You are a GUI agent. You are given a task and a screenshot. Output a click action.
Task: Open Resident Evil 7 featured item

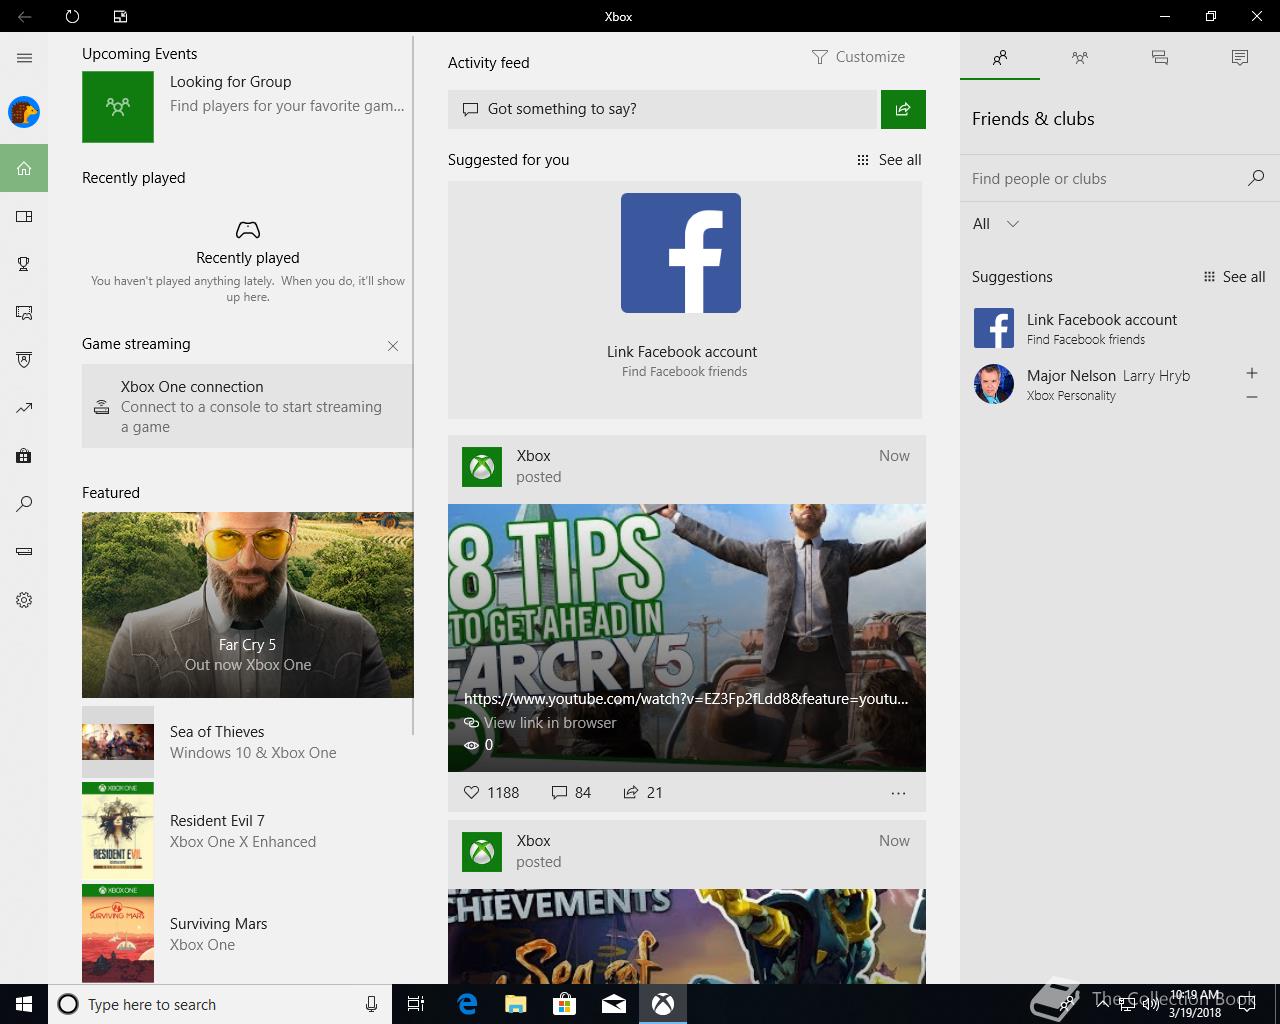pyautogui.click(x=247, y=831)
